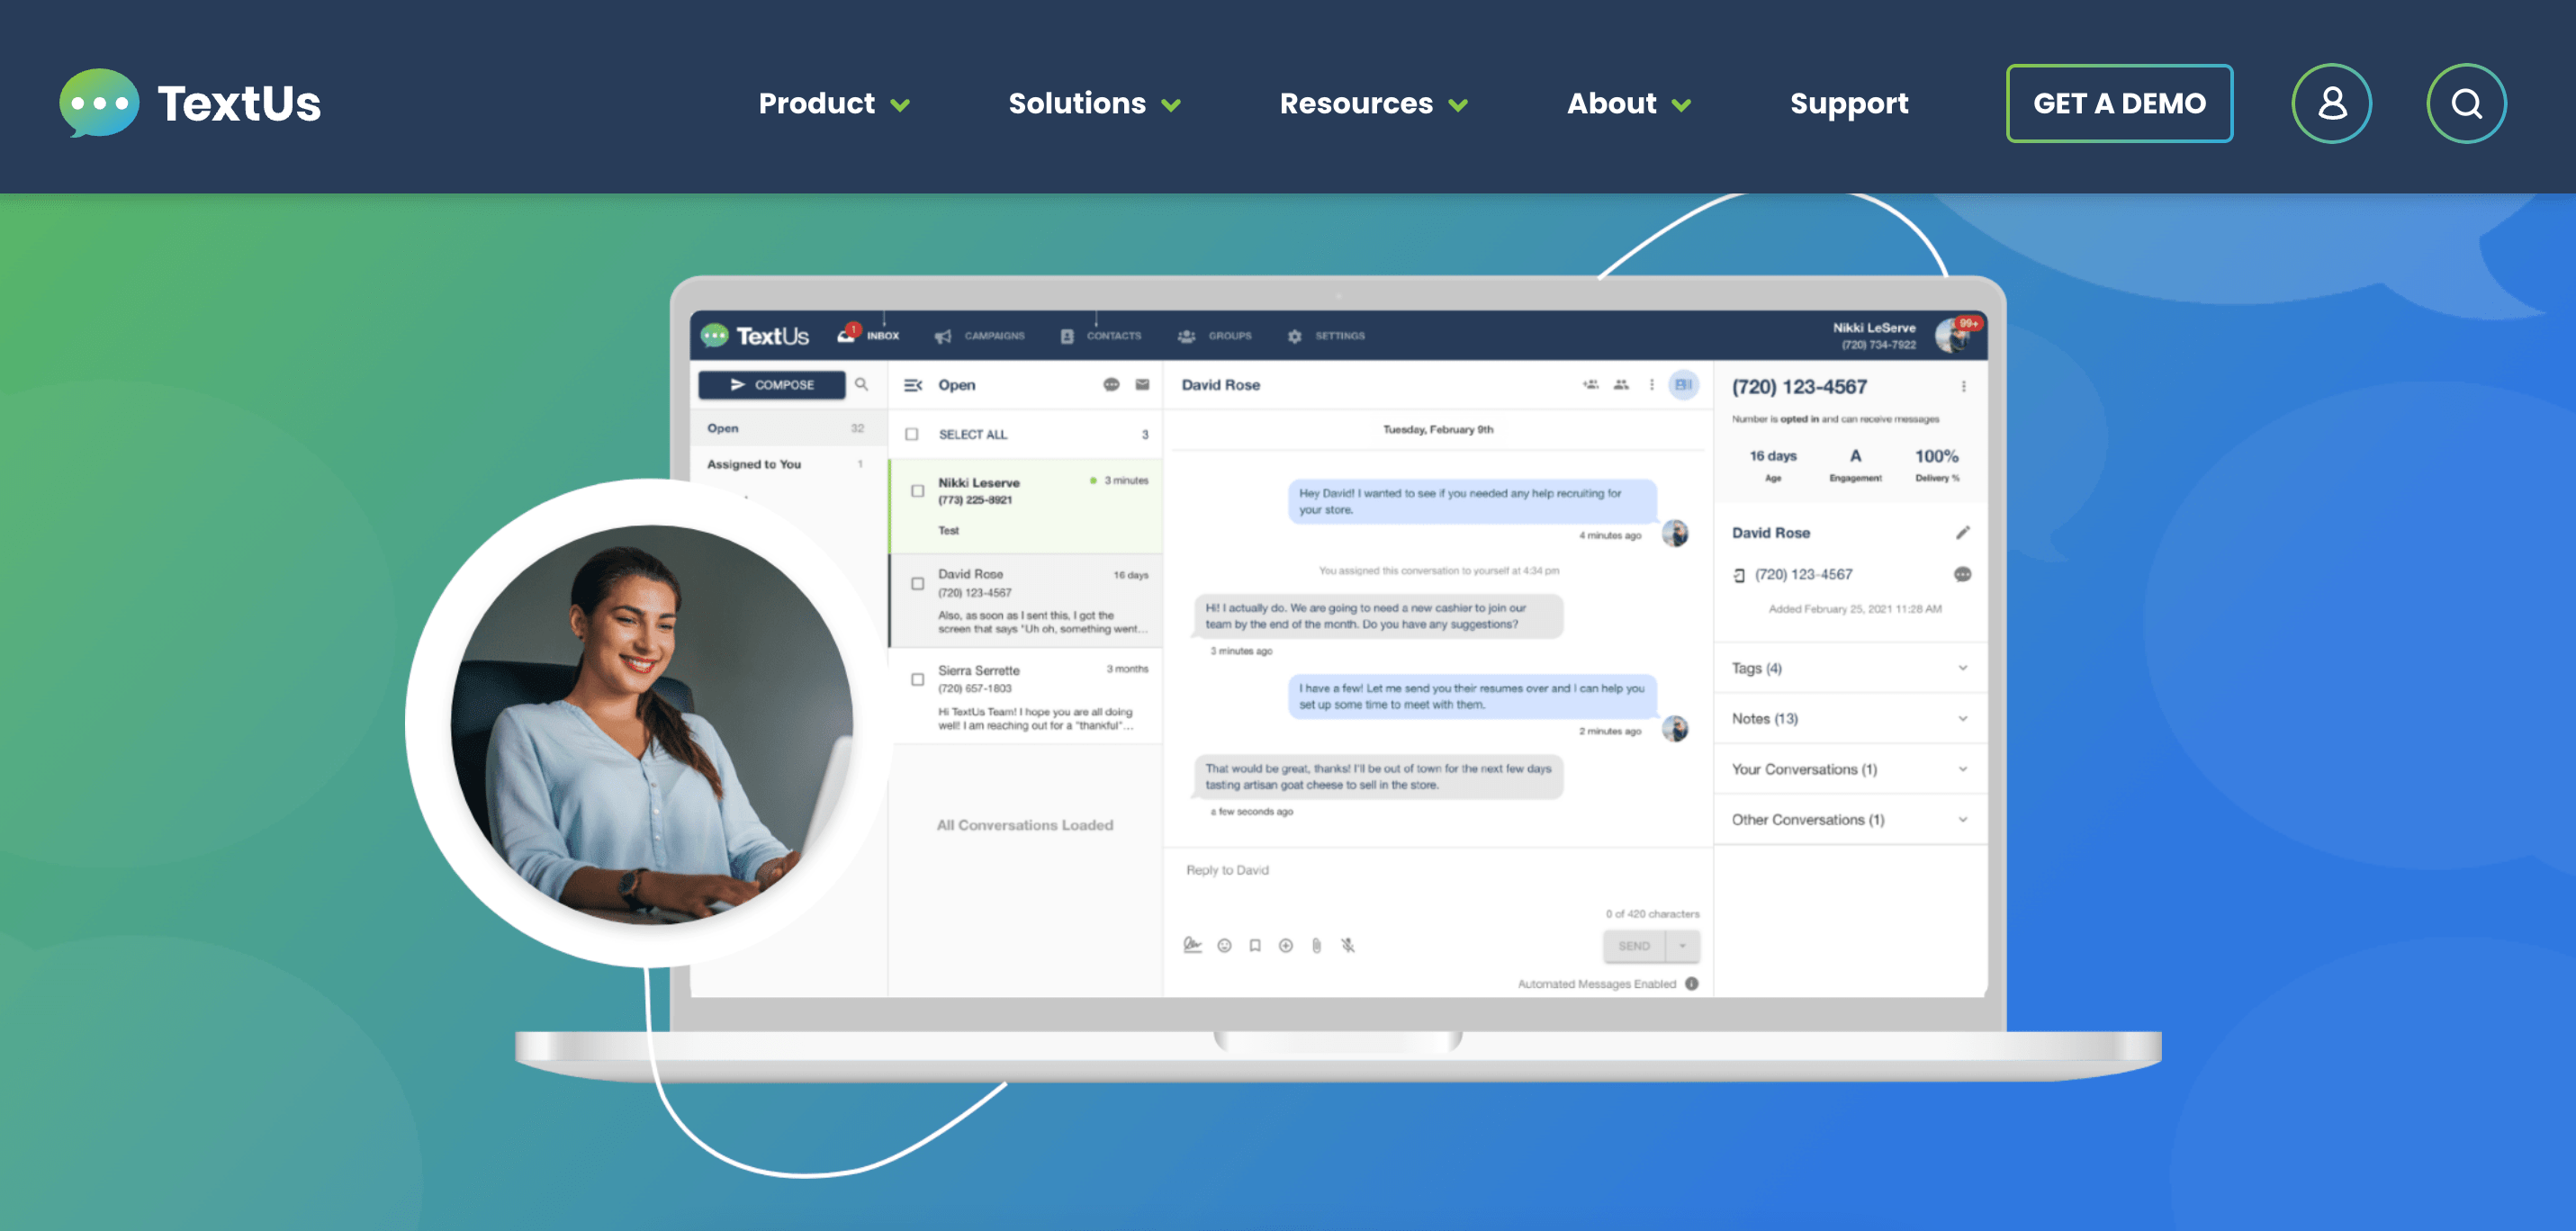The height and width of the screenshot is (1231, 2576).
Task: Open the Send button dropdown arrow
Action: pyautogui.click(x=1683, y=946)
